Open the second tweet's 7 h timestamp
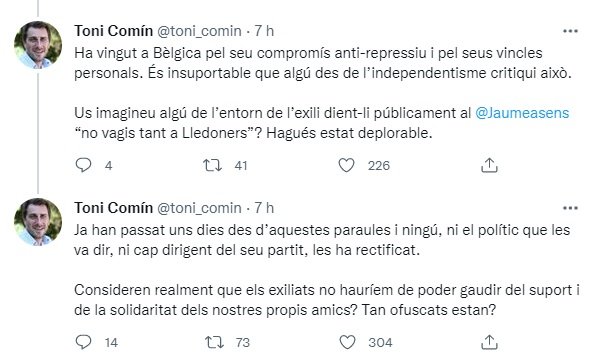The height and width of the screenshot is (361, 592). click(x=264, y=208)
